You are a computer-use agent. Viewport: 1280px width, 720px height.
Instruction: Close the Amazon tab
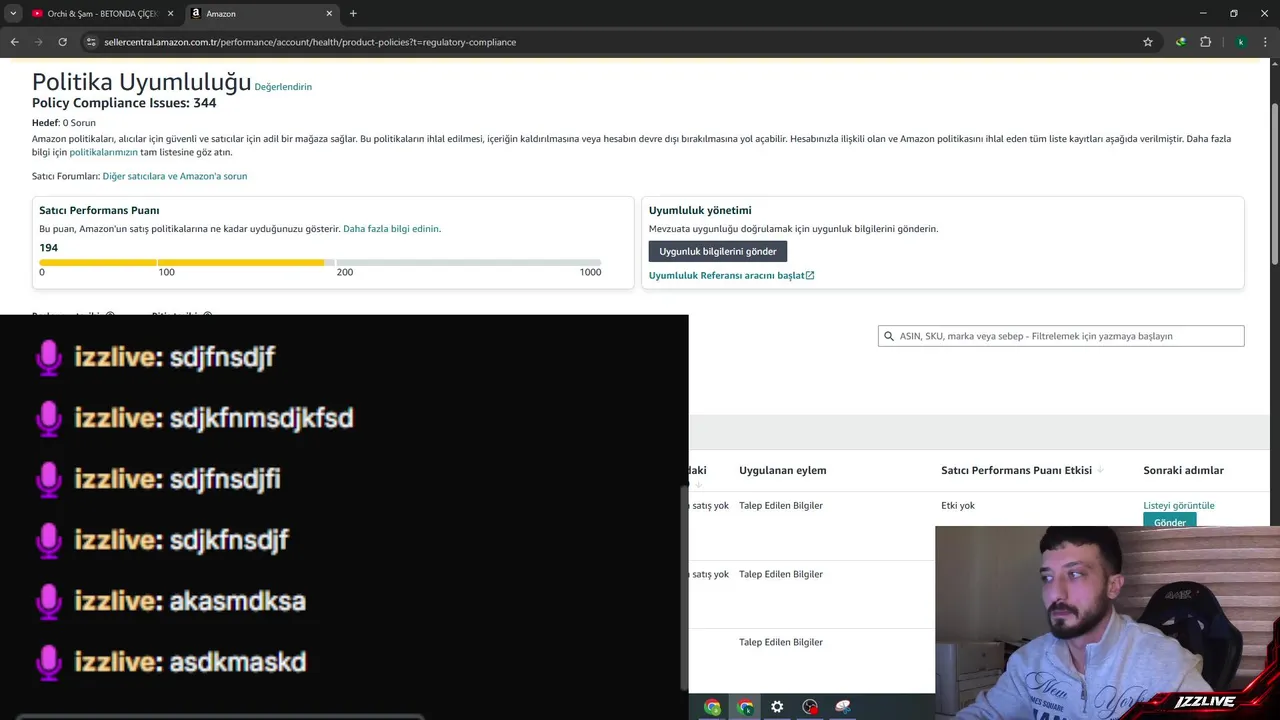click(329, 13)
